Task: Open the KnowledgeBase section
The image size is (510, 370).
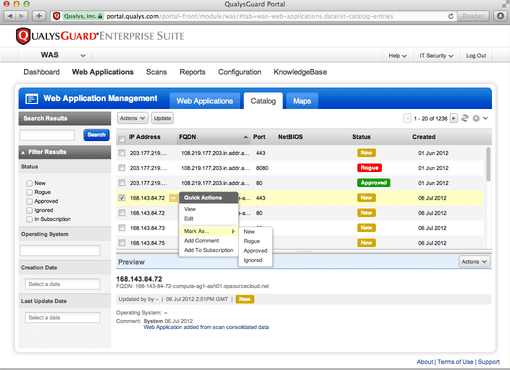Action: point(300,72)
